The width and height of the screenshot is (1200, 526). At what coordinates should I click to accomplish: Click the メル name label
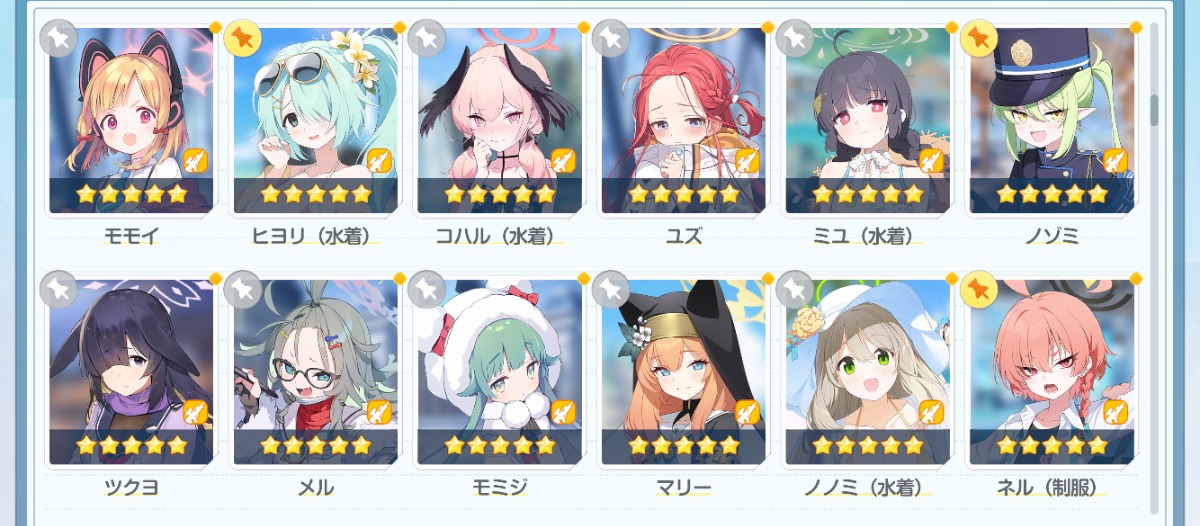point(316,488)
